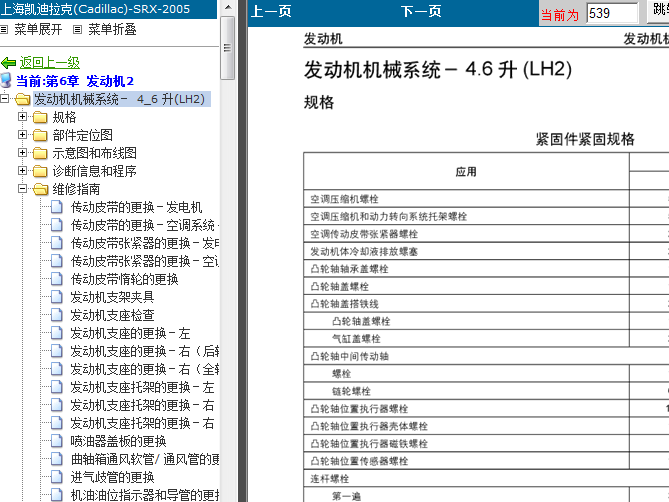This screenshot has height=502, width=669.
Task: Click the sidebar scrollbar thumb
Action: pos(228,48)
